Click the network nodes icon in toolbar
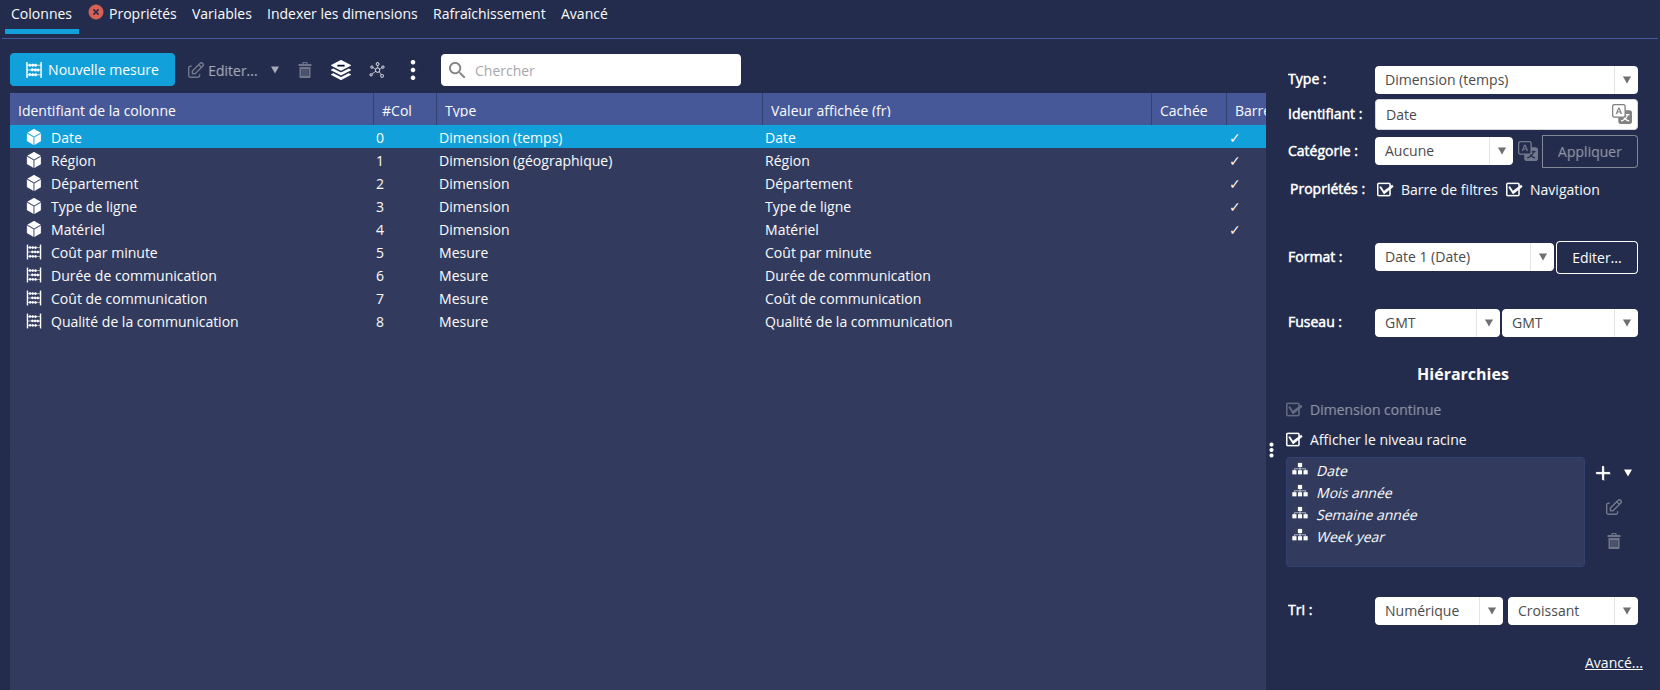The height and width of the screenshot is (690, 1660). (x=377, y=70)
